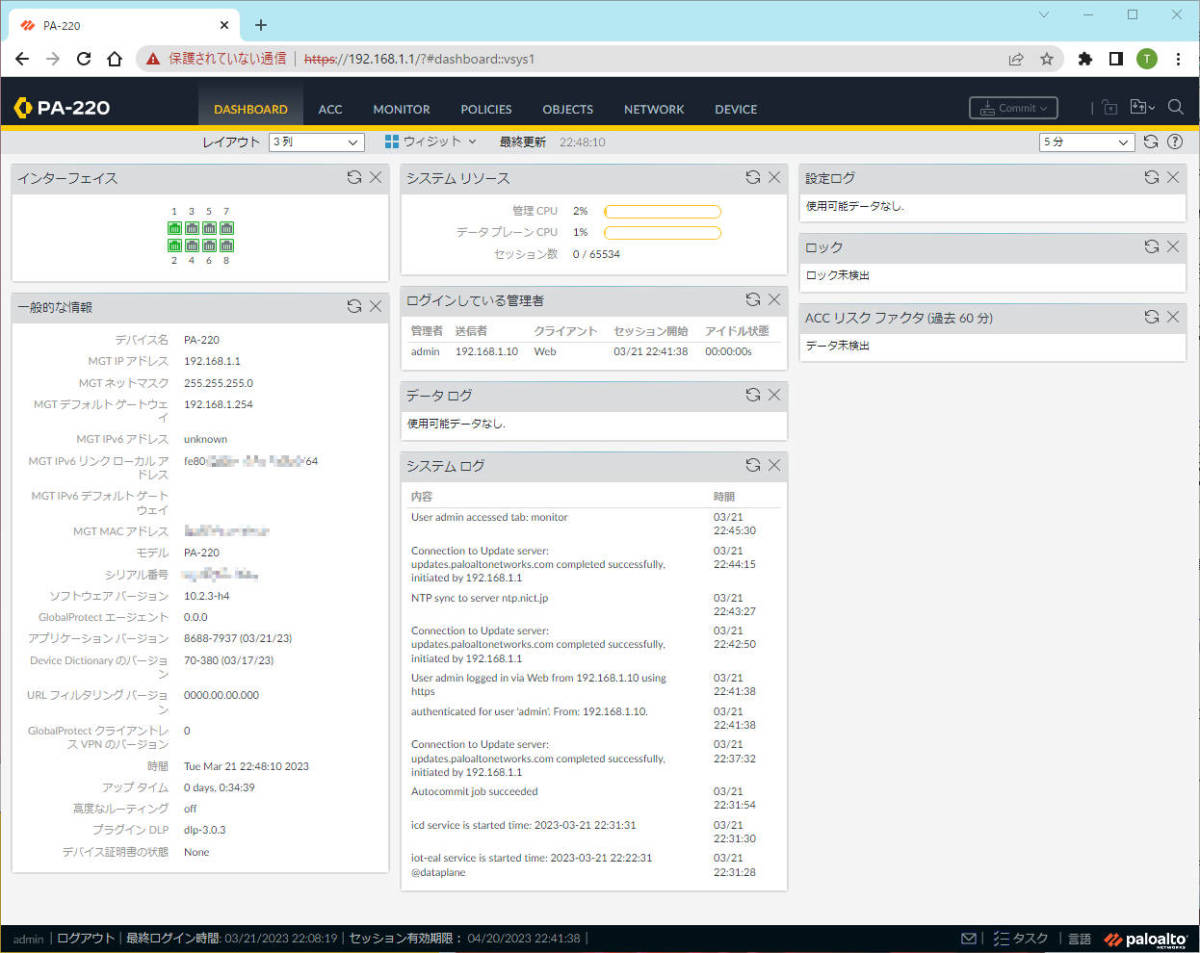Open a new browser tab

coord(261,24)
